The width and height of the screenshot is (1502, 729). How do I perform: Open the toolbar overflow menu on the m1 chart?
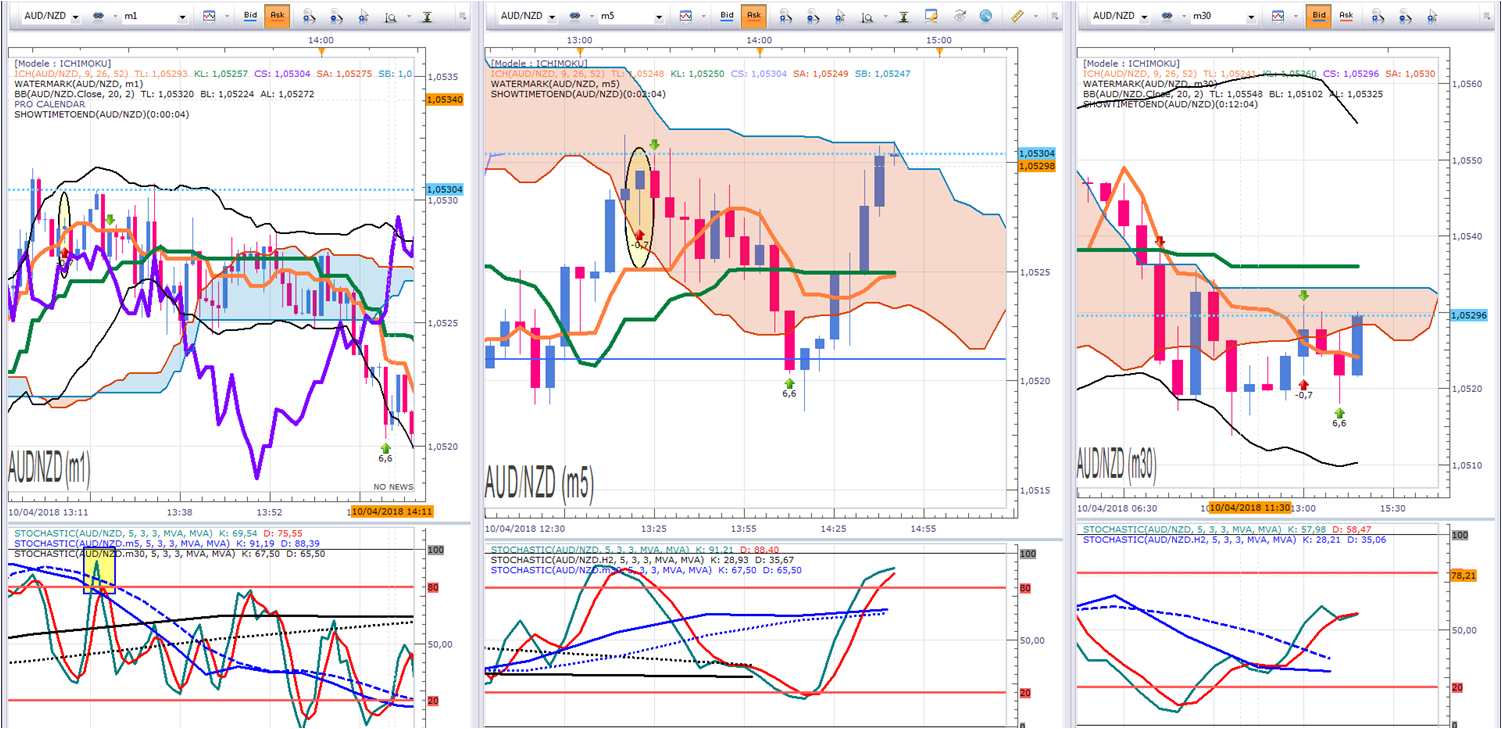tap(461, 16)
